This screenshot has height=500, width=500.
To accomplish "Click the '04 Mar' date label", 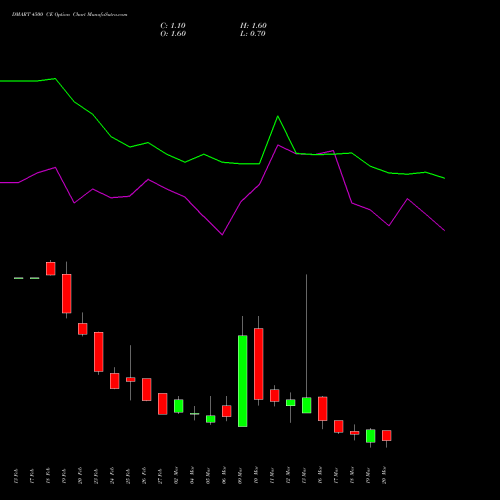I will point(192,475).
